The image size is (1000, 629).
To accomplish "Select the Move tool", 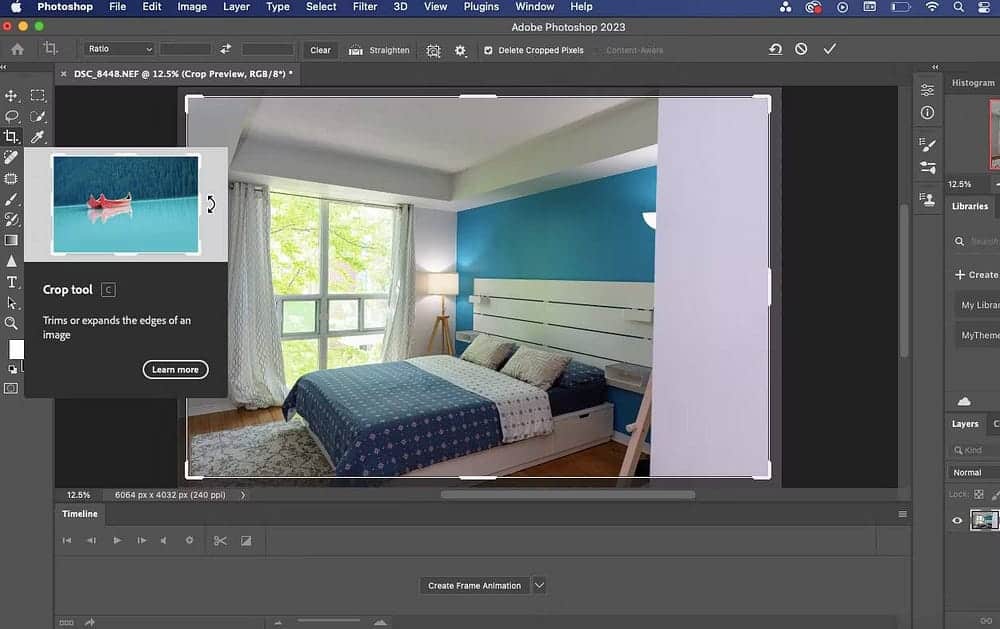I will (12, 96).
